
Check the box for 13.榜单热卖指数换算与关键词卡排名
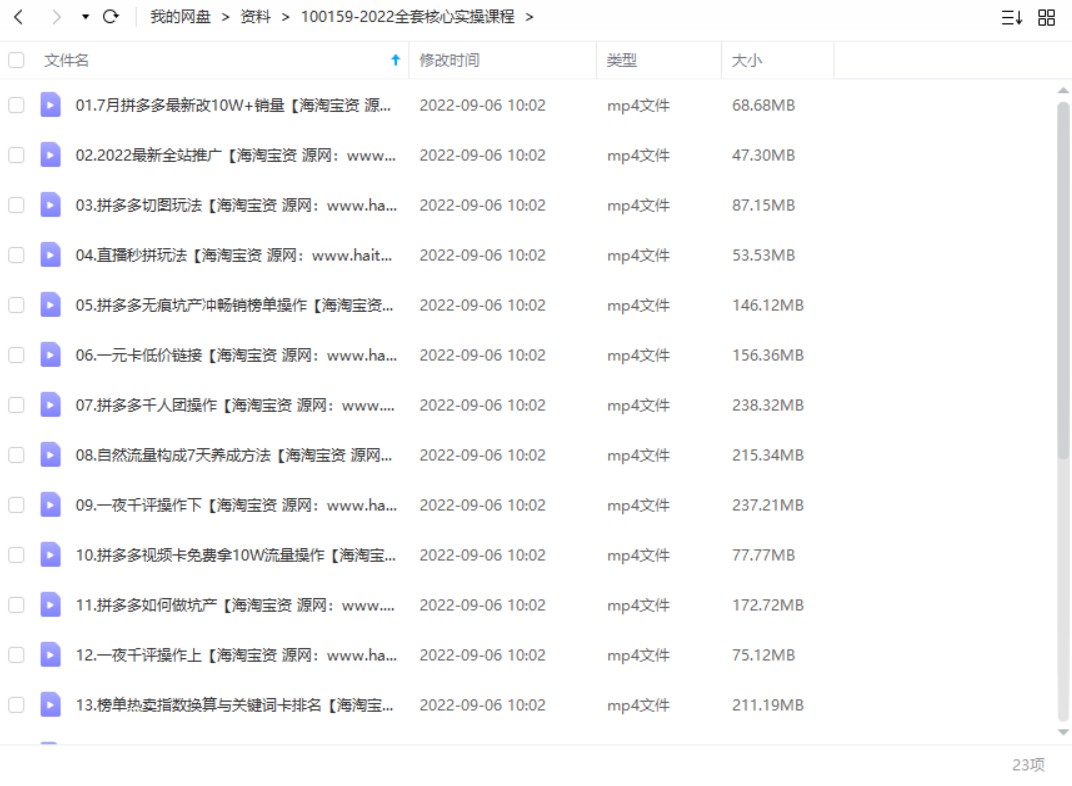(16, 705)
